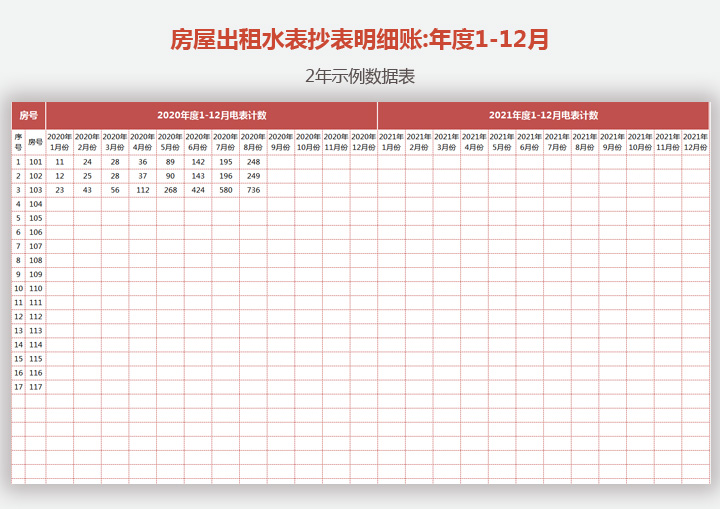Viewport: 720px width, 509px height.
Task: Select the value 248 in room 101's row
Action: point(253,162)
